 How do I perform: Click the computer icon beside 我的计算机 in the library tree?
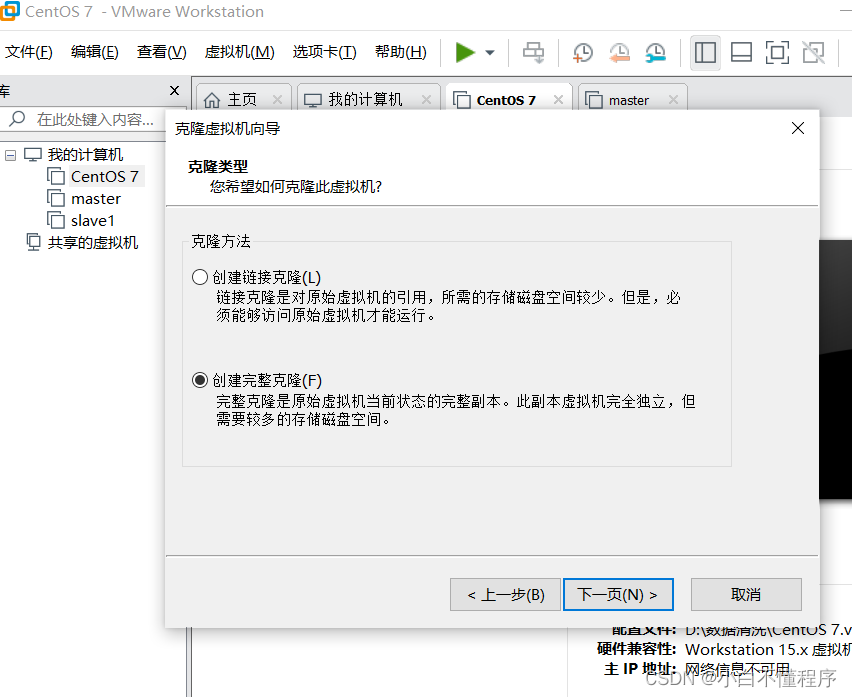point(33,155)
